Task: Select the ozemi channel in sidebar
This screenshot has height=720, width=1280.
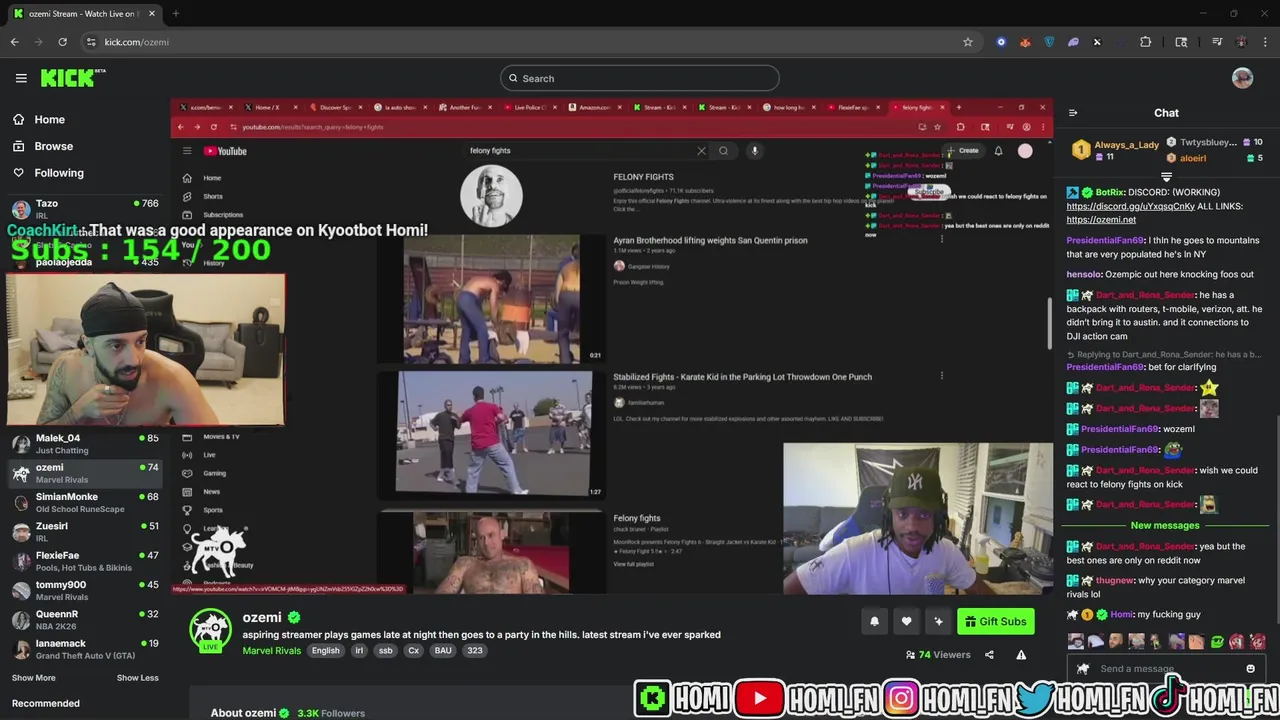Action: 85,473
